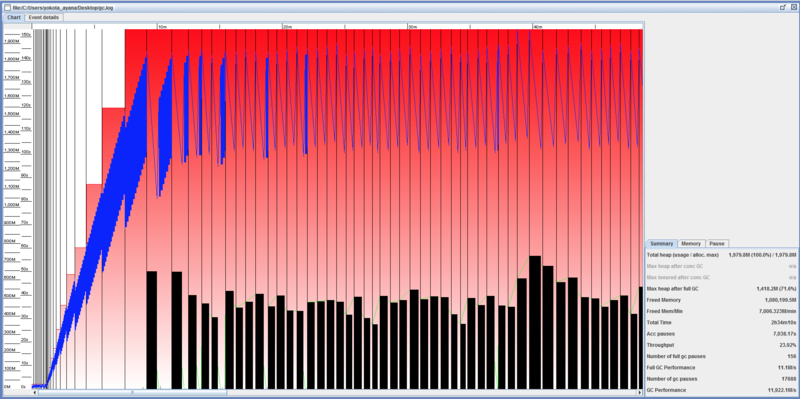Click the 10m marker on time ruler
The image size is (800, 399).
point(162,26)
